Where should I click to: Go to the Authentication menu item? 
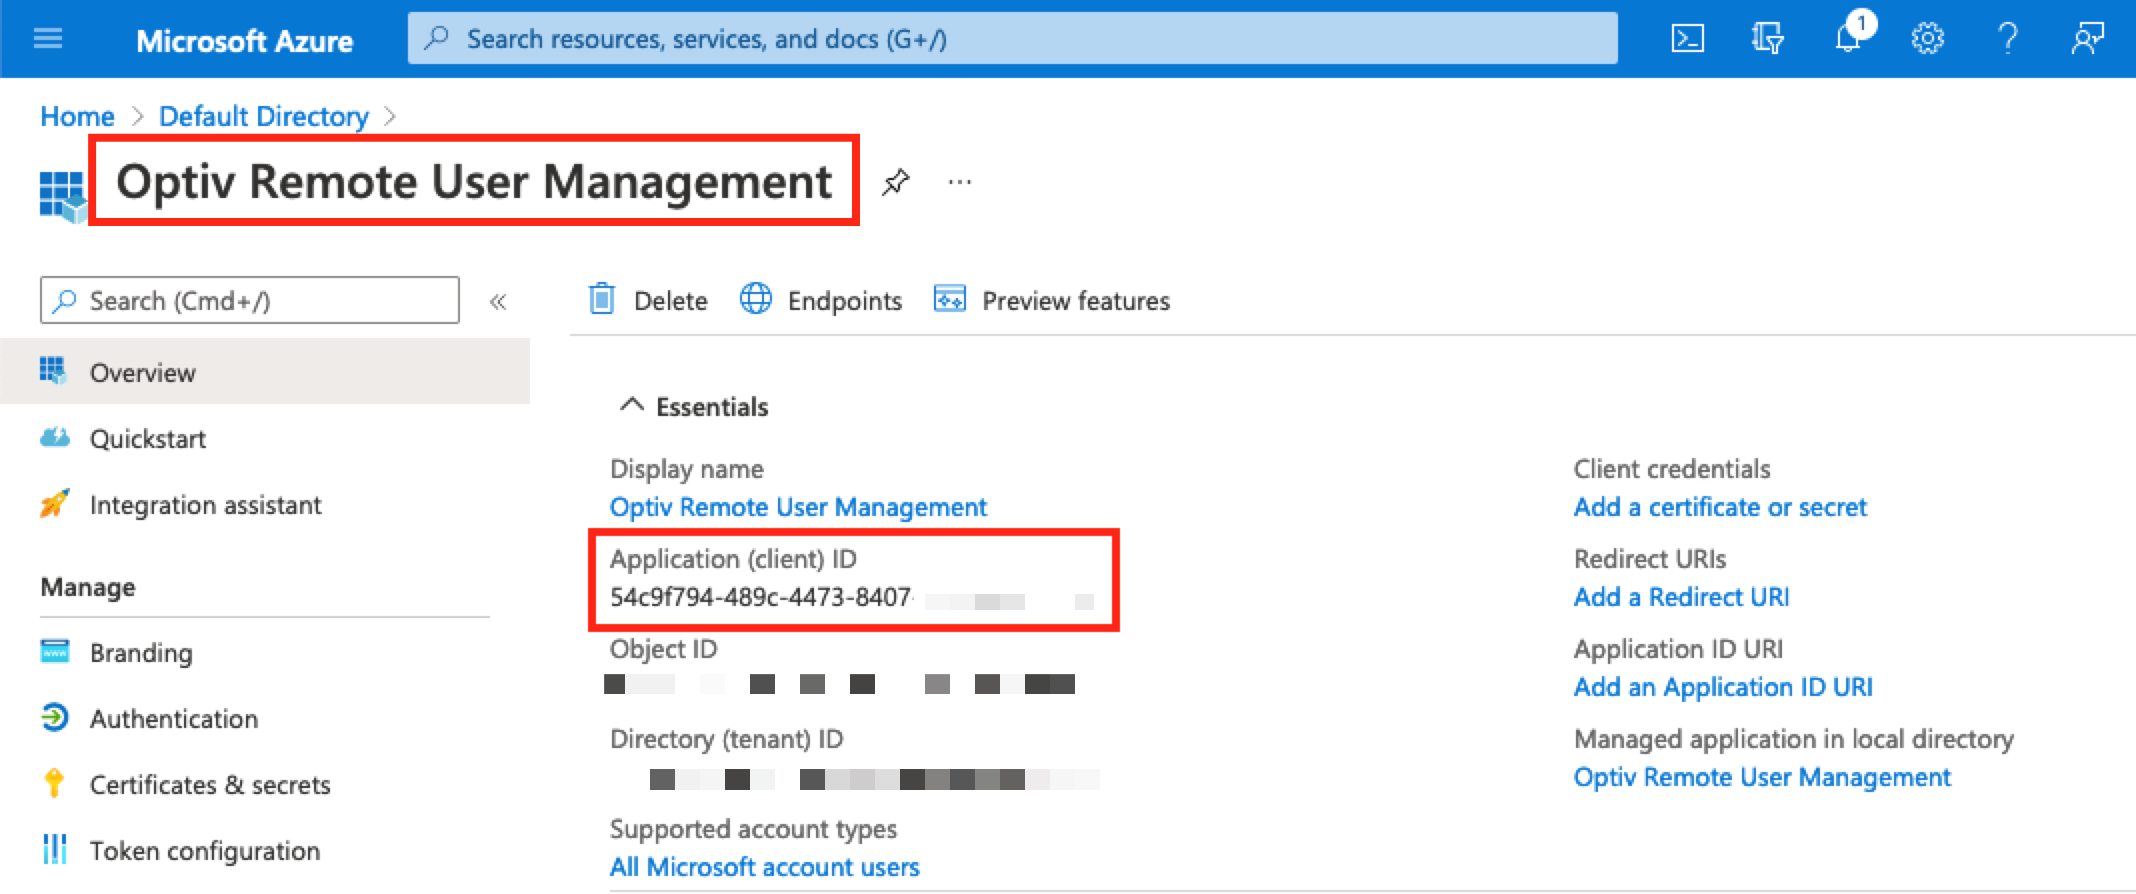pyautogui.click(x=173, y=719)
